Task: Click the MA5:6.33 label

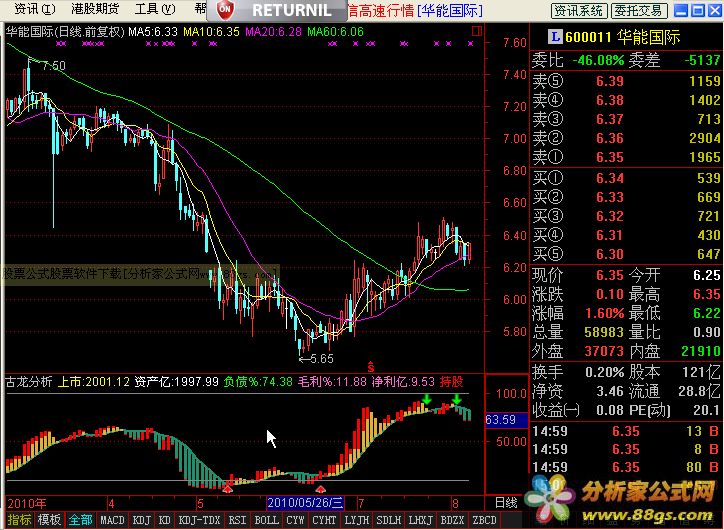Action: pyautogui.click(x=153, y=31)
